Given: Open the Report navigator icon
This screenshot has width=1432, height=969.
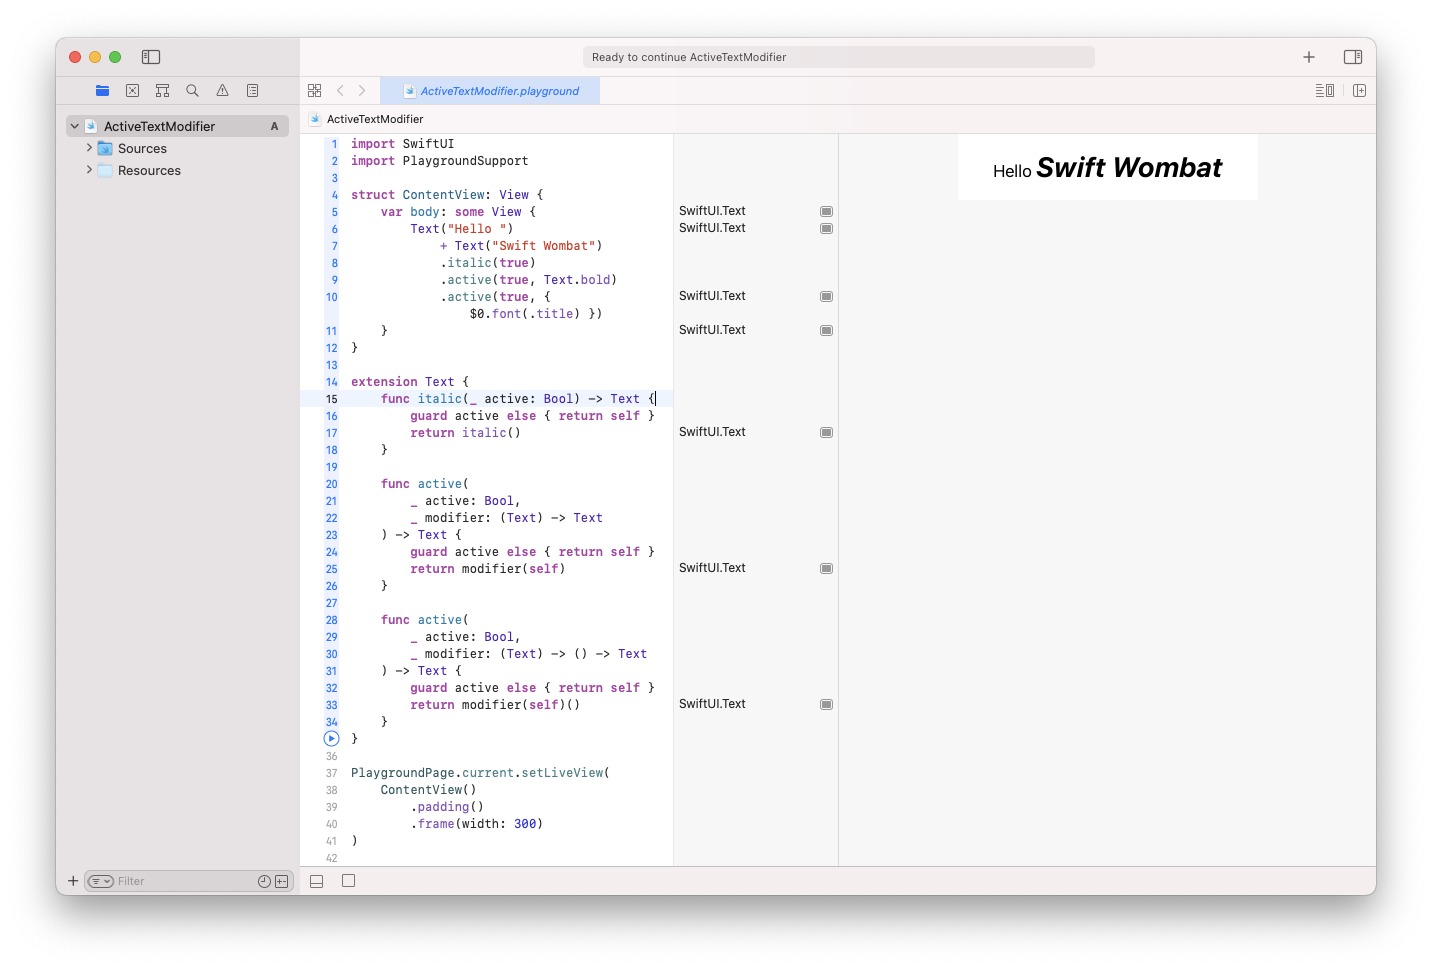Looking at the screenshot, I should click(x=252, y=90).
